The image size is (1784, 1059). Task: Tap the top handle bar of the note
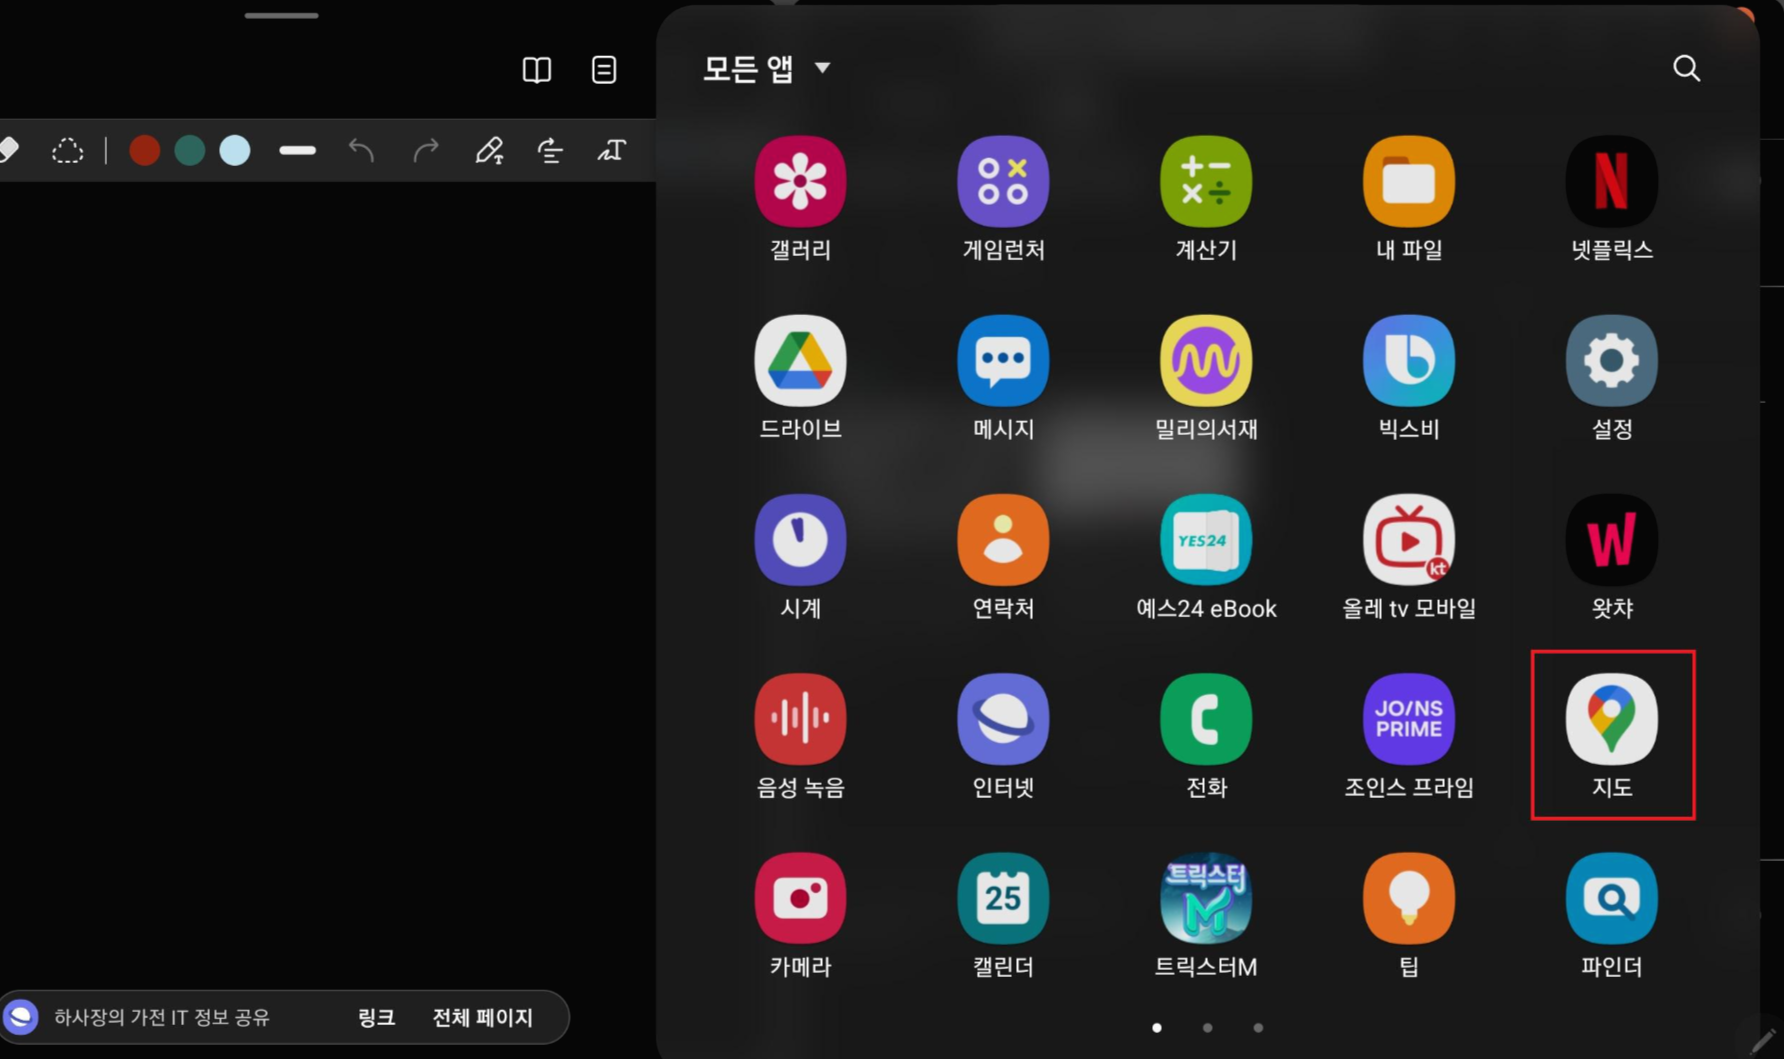[x=282, y=16]
